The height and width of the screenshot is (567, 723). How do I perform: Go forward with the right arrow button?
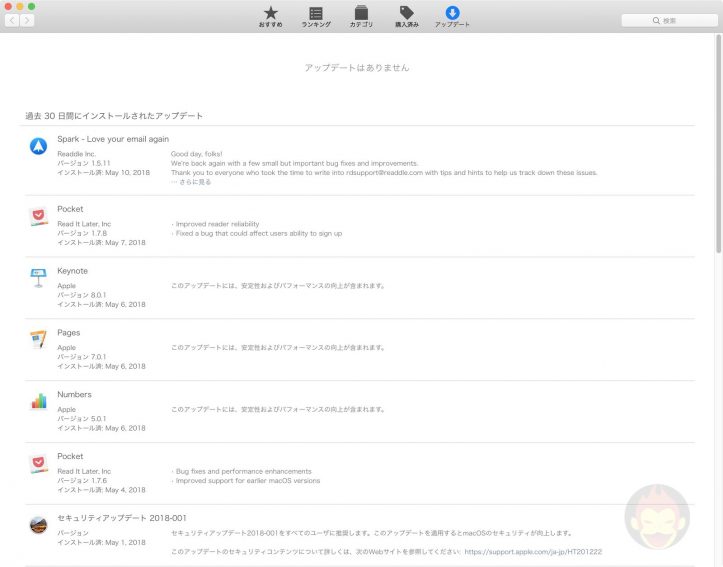pos(27,20)
